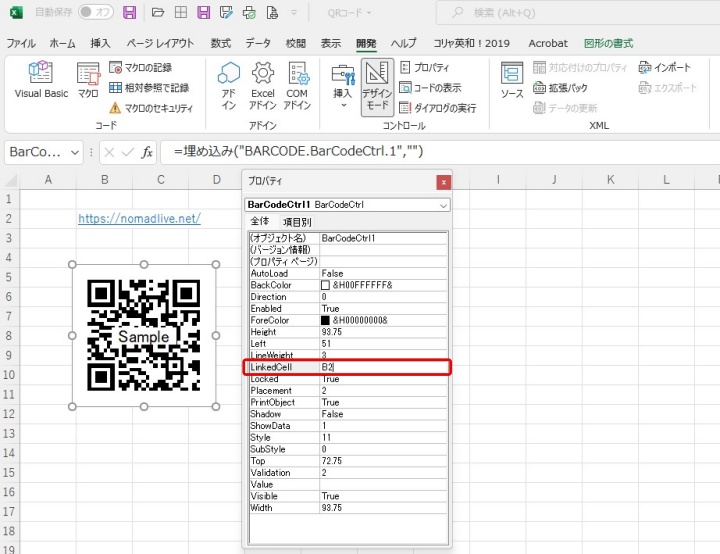
Task: Select the QR code barcode object
Action: coord(144,335)
